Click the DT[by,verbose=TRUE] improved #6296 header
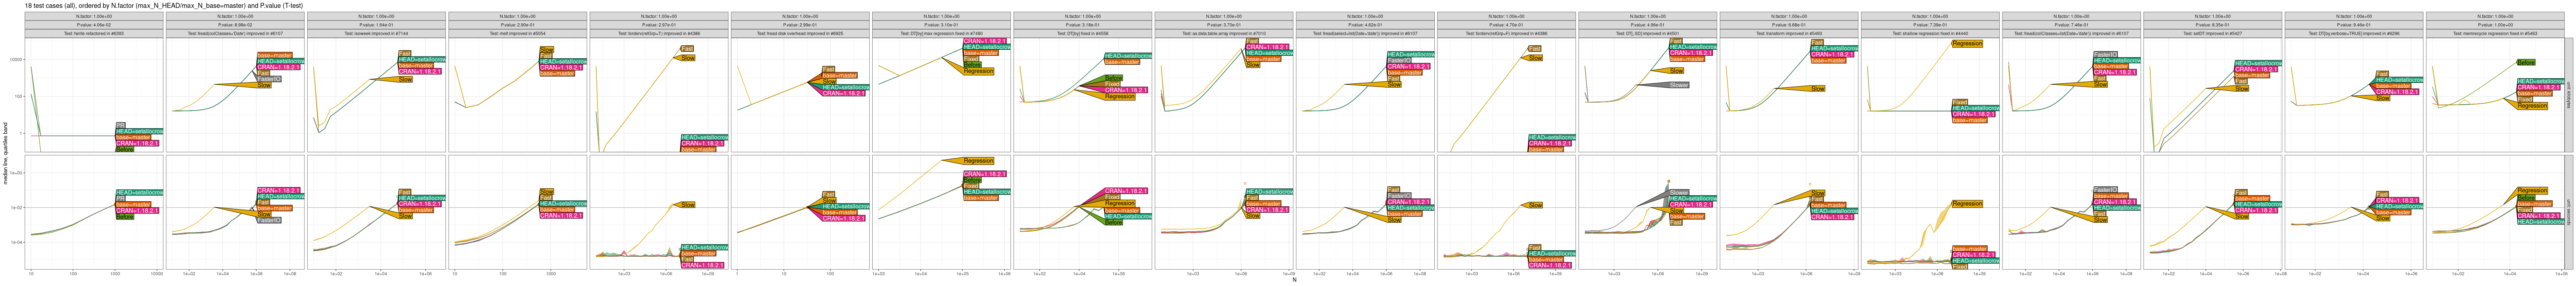Screen dimensions: 2576x286 (x=2354, y=33)
